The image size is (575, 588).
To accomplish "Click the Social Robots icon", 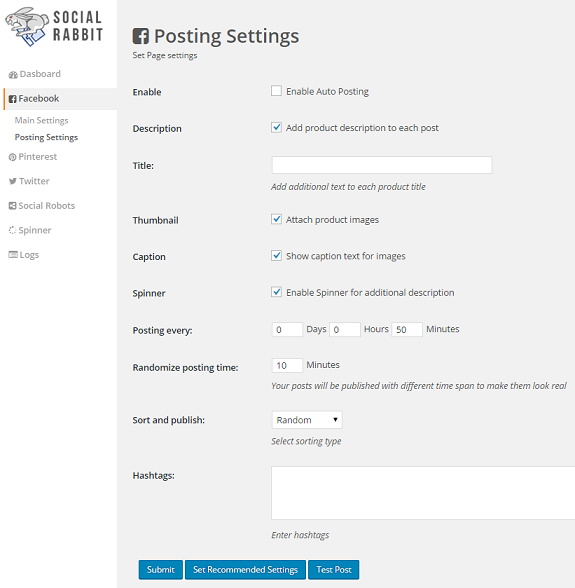I will point(12,206).
